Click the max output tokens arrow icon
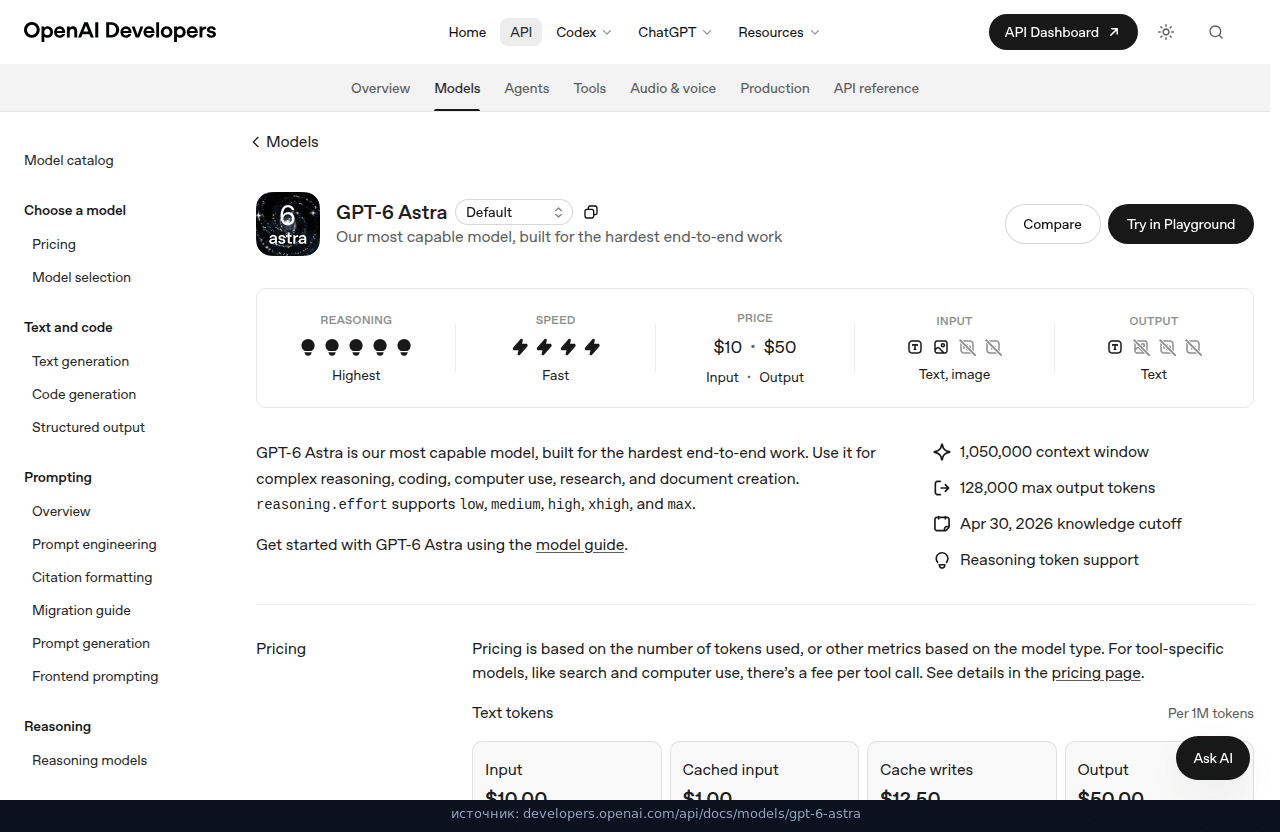The height and width of the screenshot is (832, 1280). (x=941, y=488)
